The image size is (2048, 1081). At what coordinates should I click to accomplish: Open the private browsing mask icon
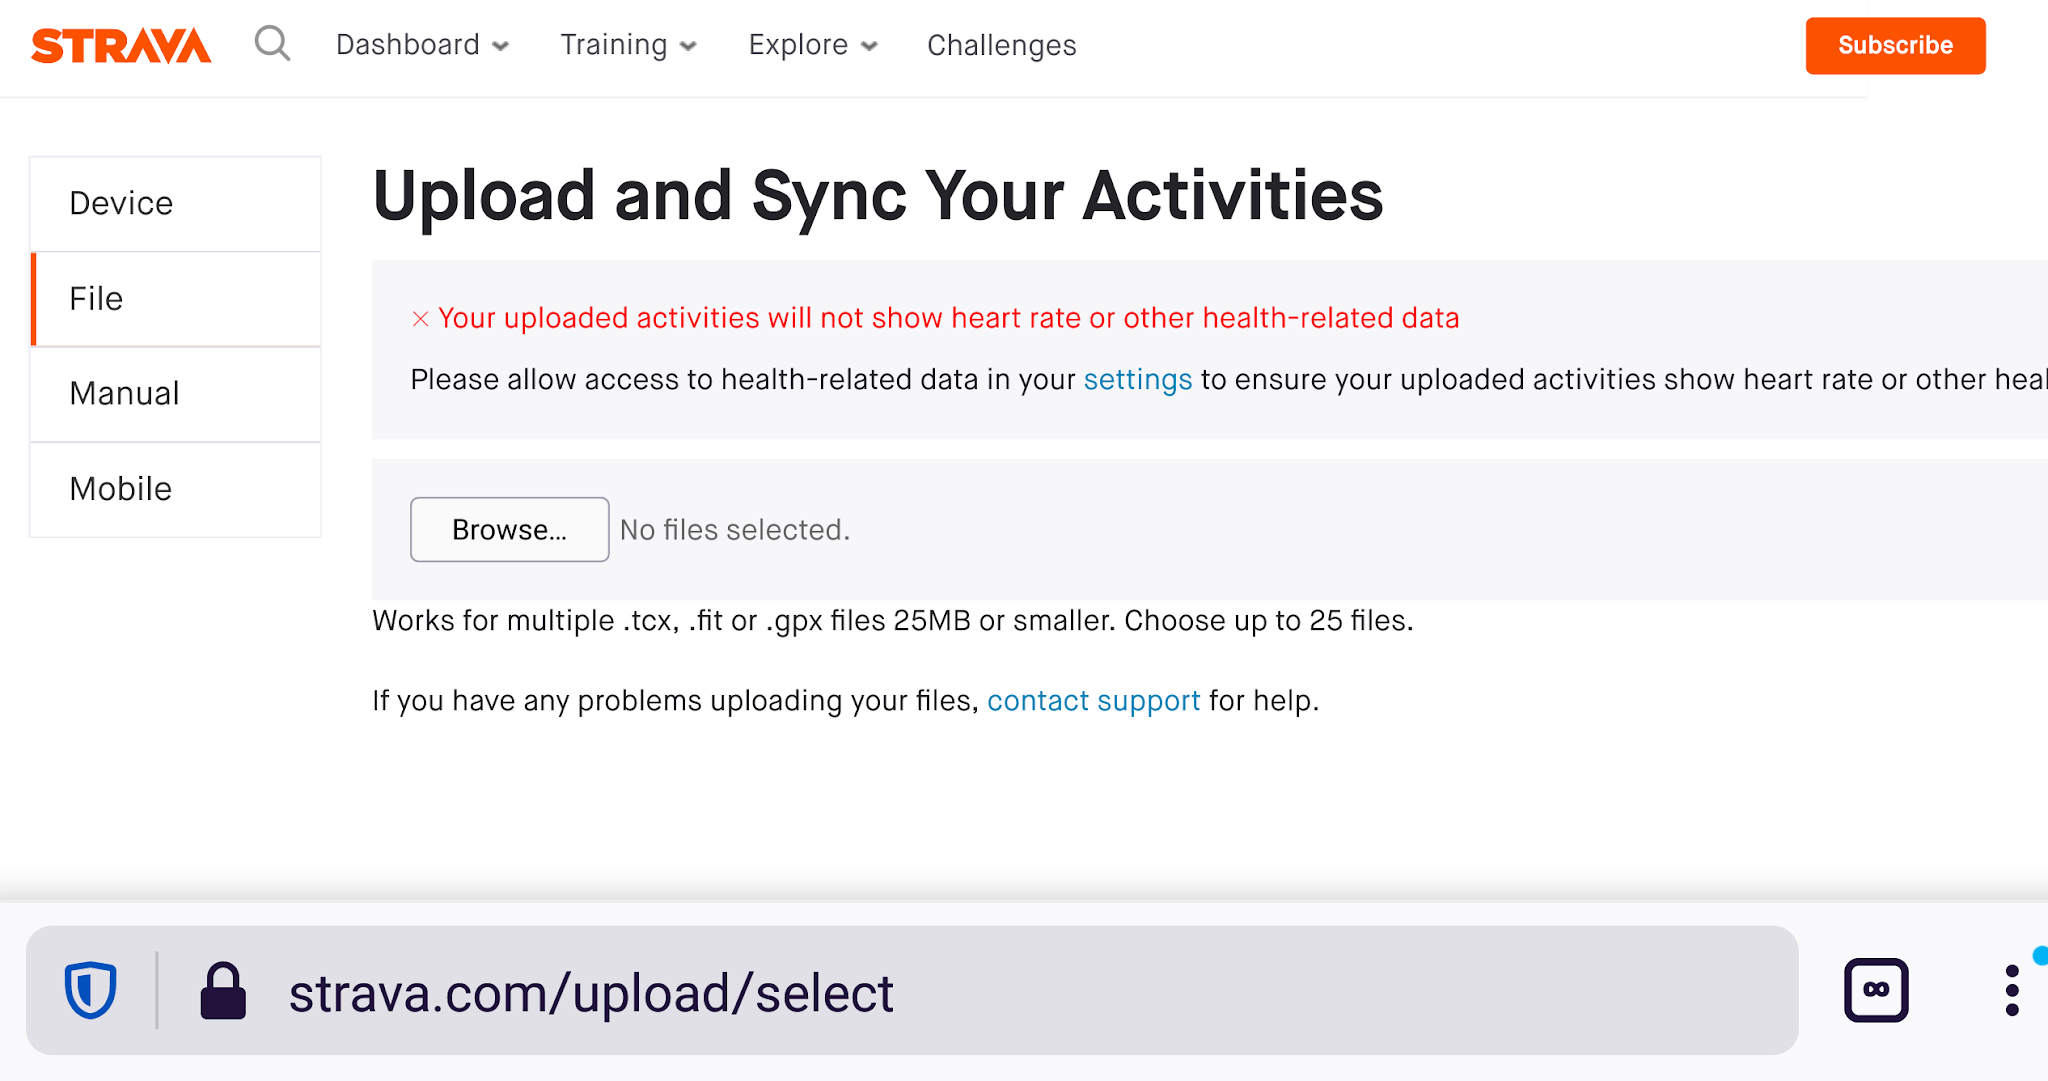pyautogui.click(x=1875, y=990)
